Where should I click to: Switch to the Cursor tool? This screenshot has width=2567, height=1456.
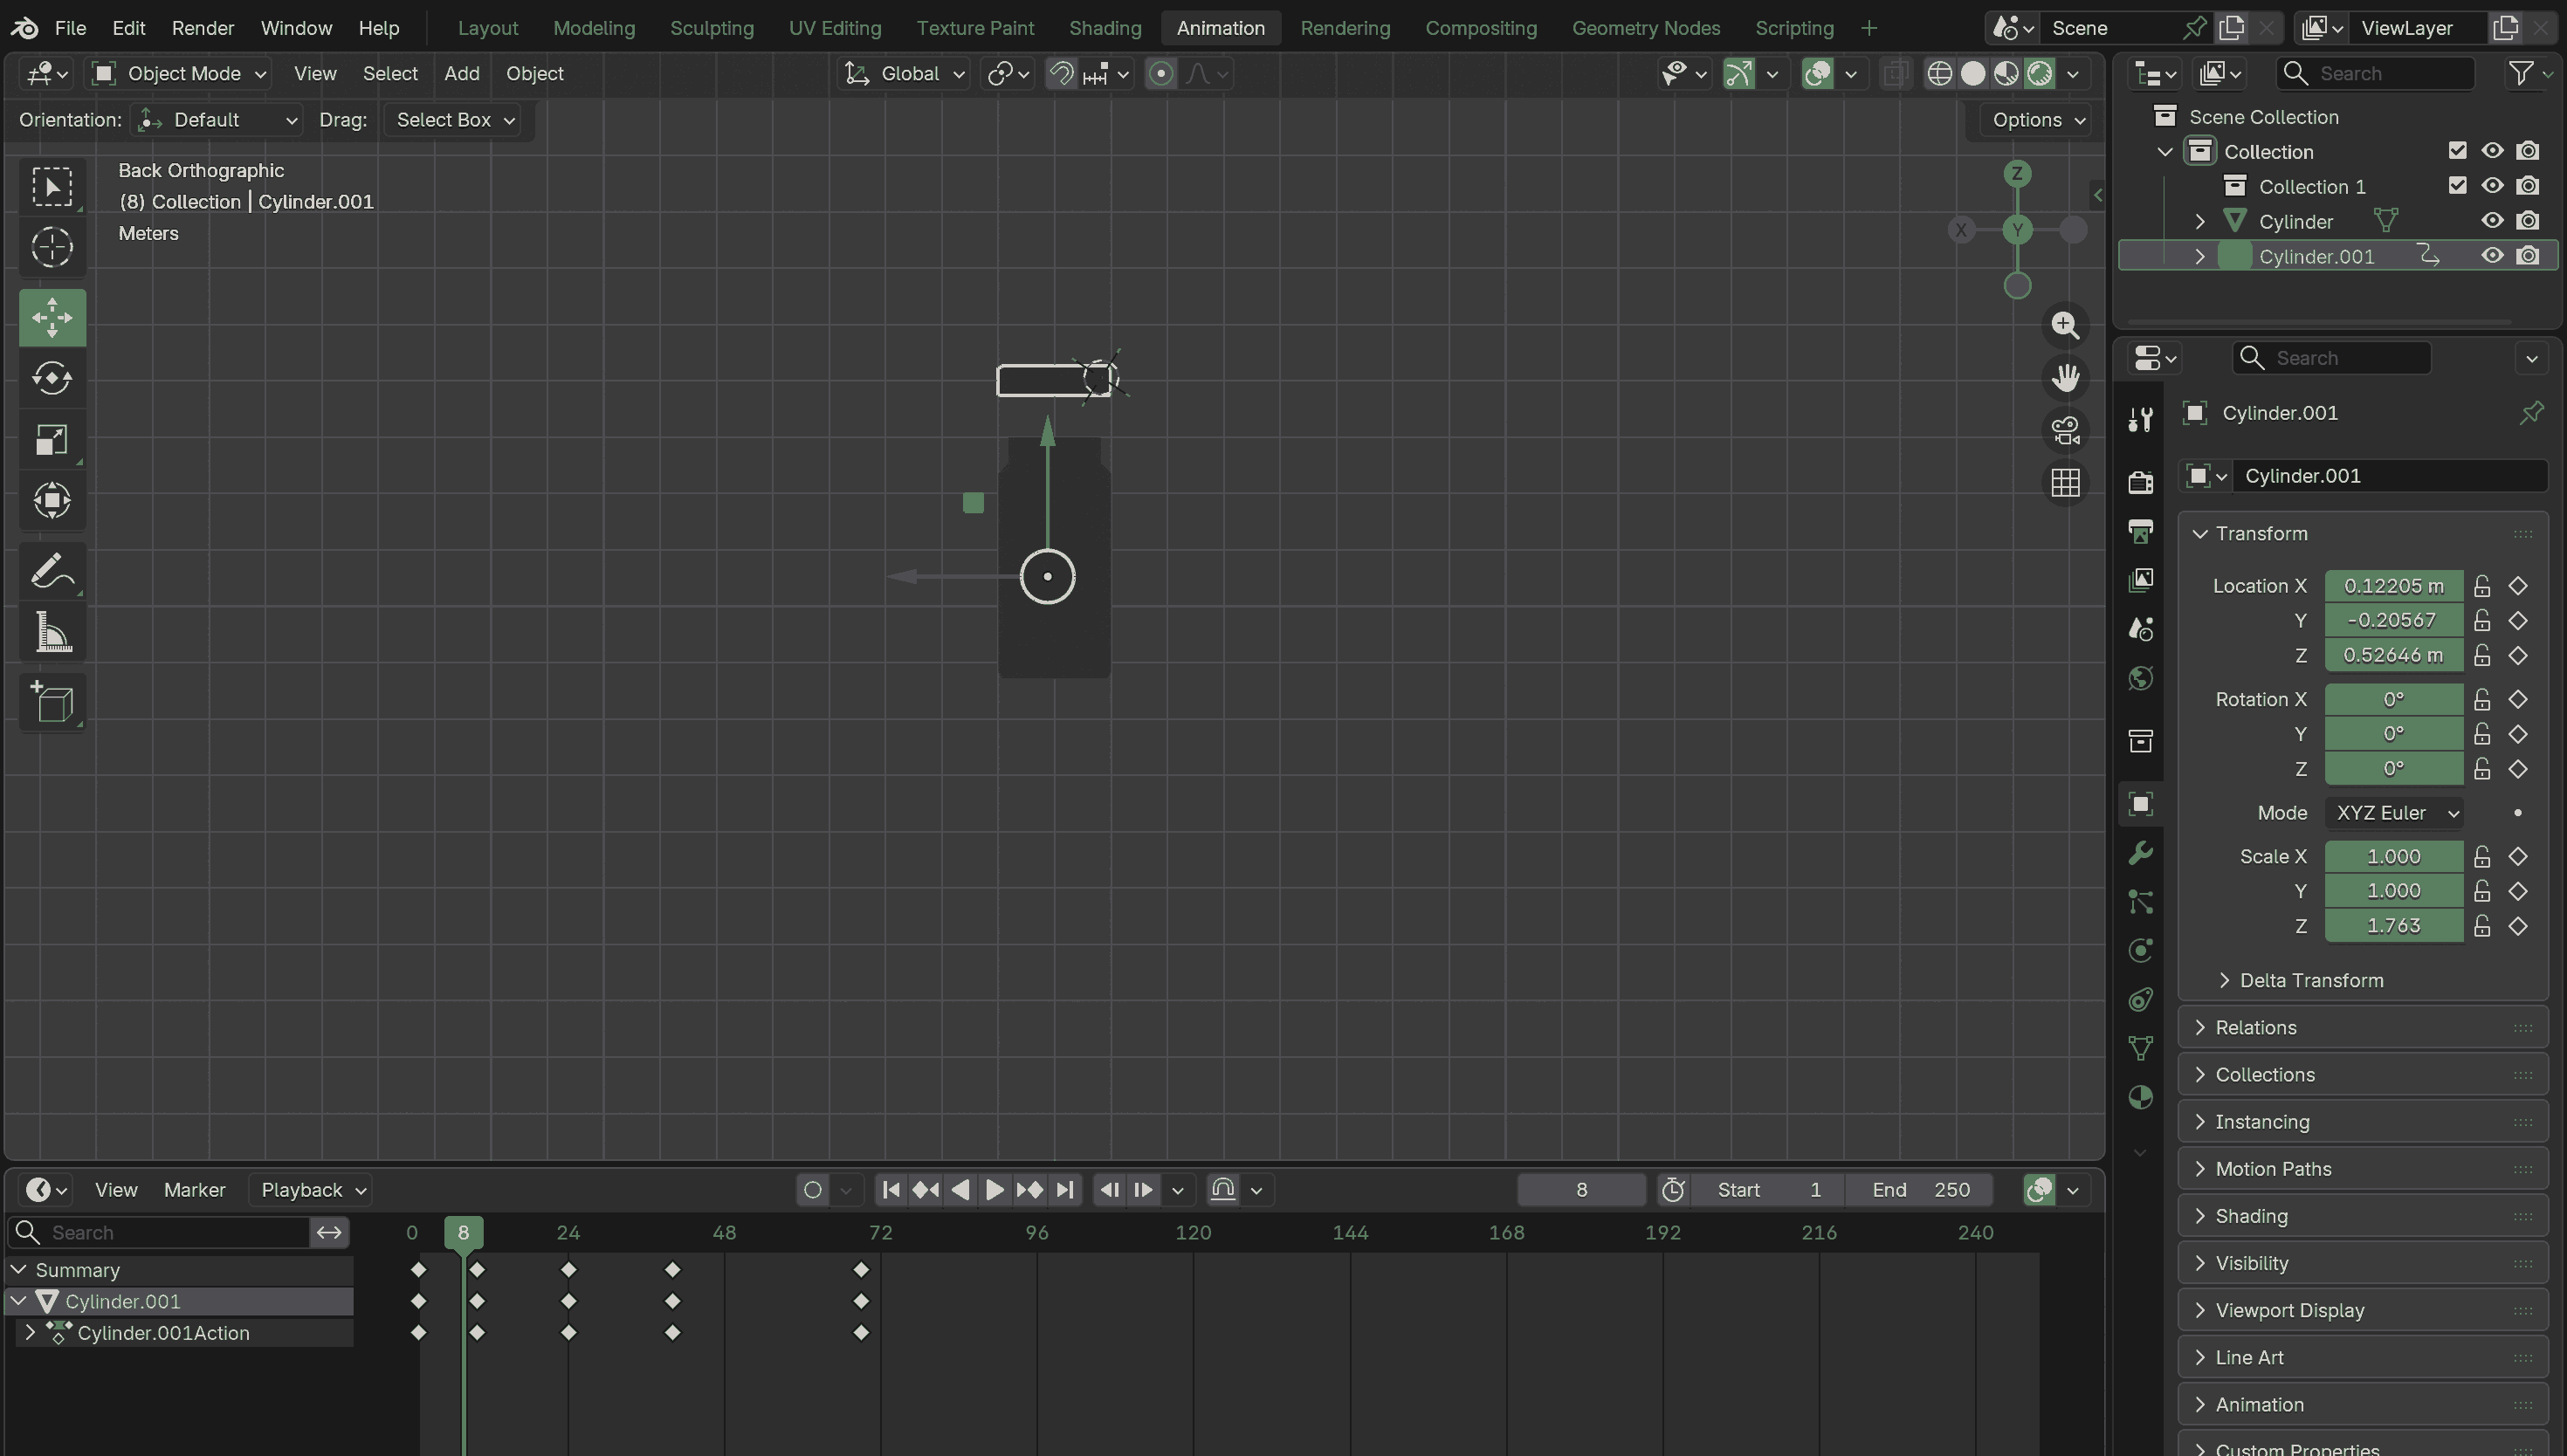pyautogui.click(x=52, y=247)
